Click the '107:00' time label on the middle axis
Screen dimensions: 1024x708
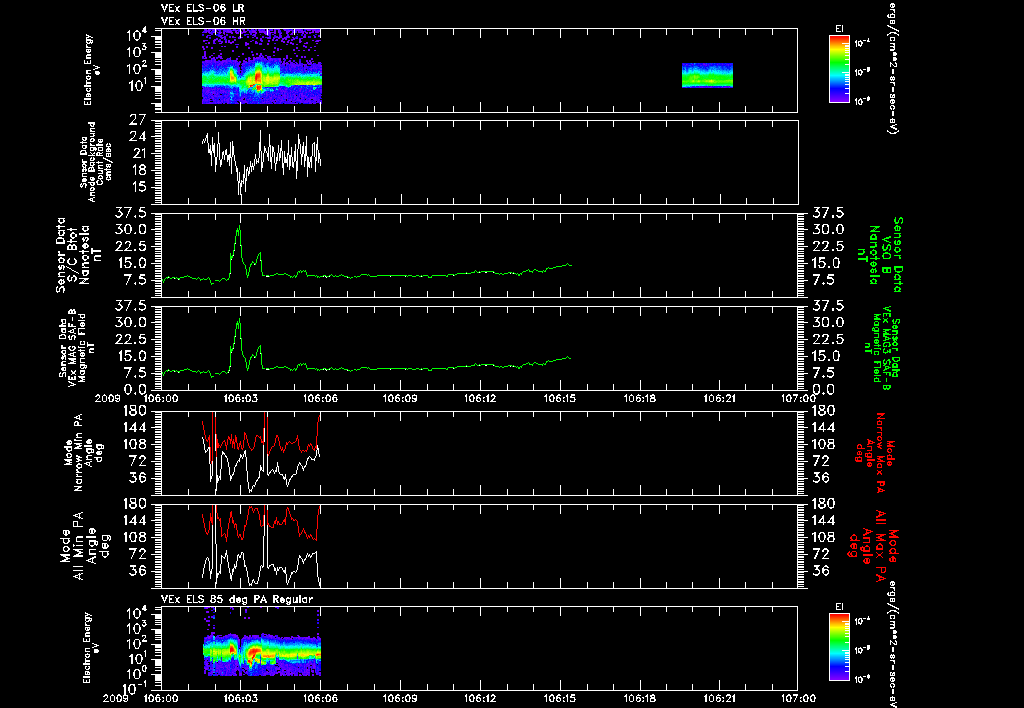(x=798, y=398)
